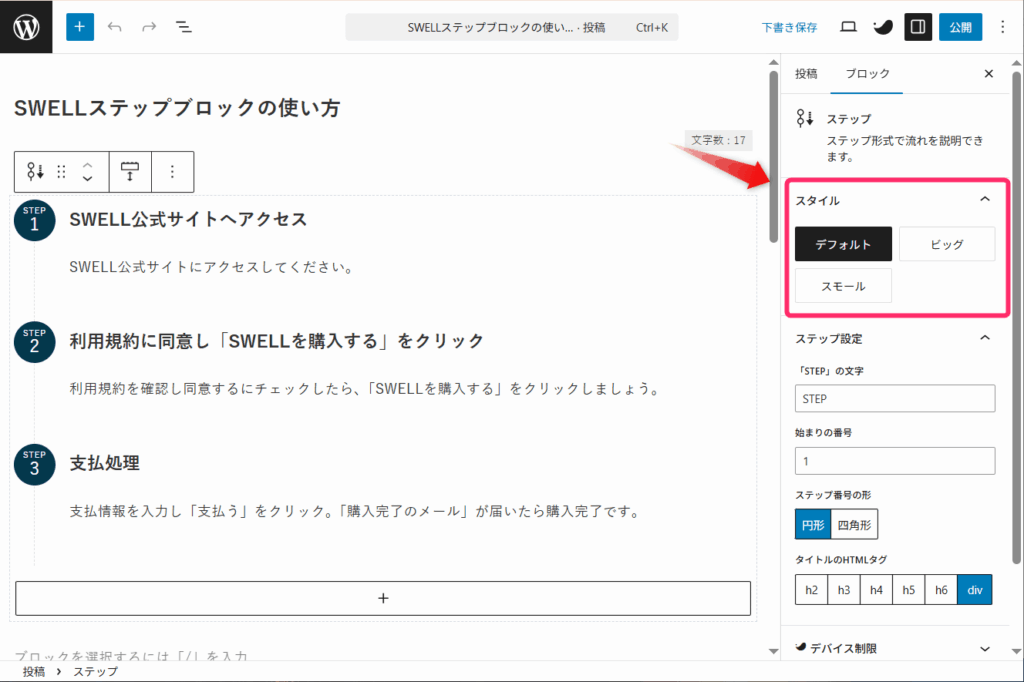The width and height of the screenshot is (1024, 682).
Task: Click the 公開 publish button
Action: tap(960, 27)
